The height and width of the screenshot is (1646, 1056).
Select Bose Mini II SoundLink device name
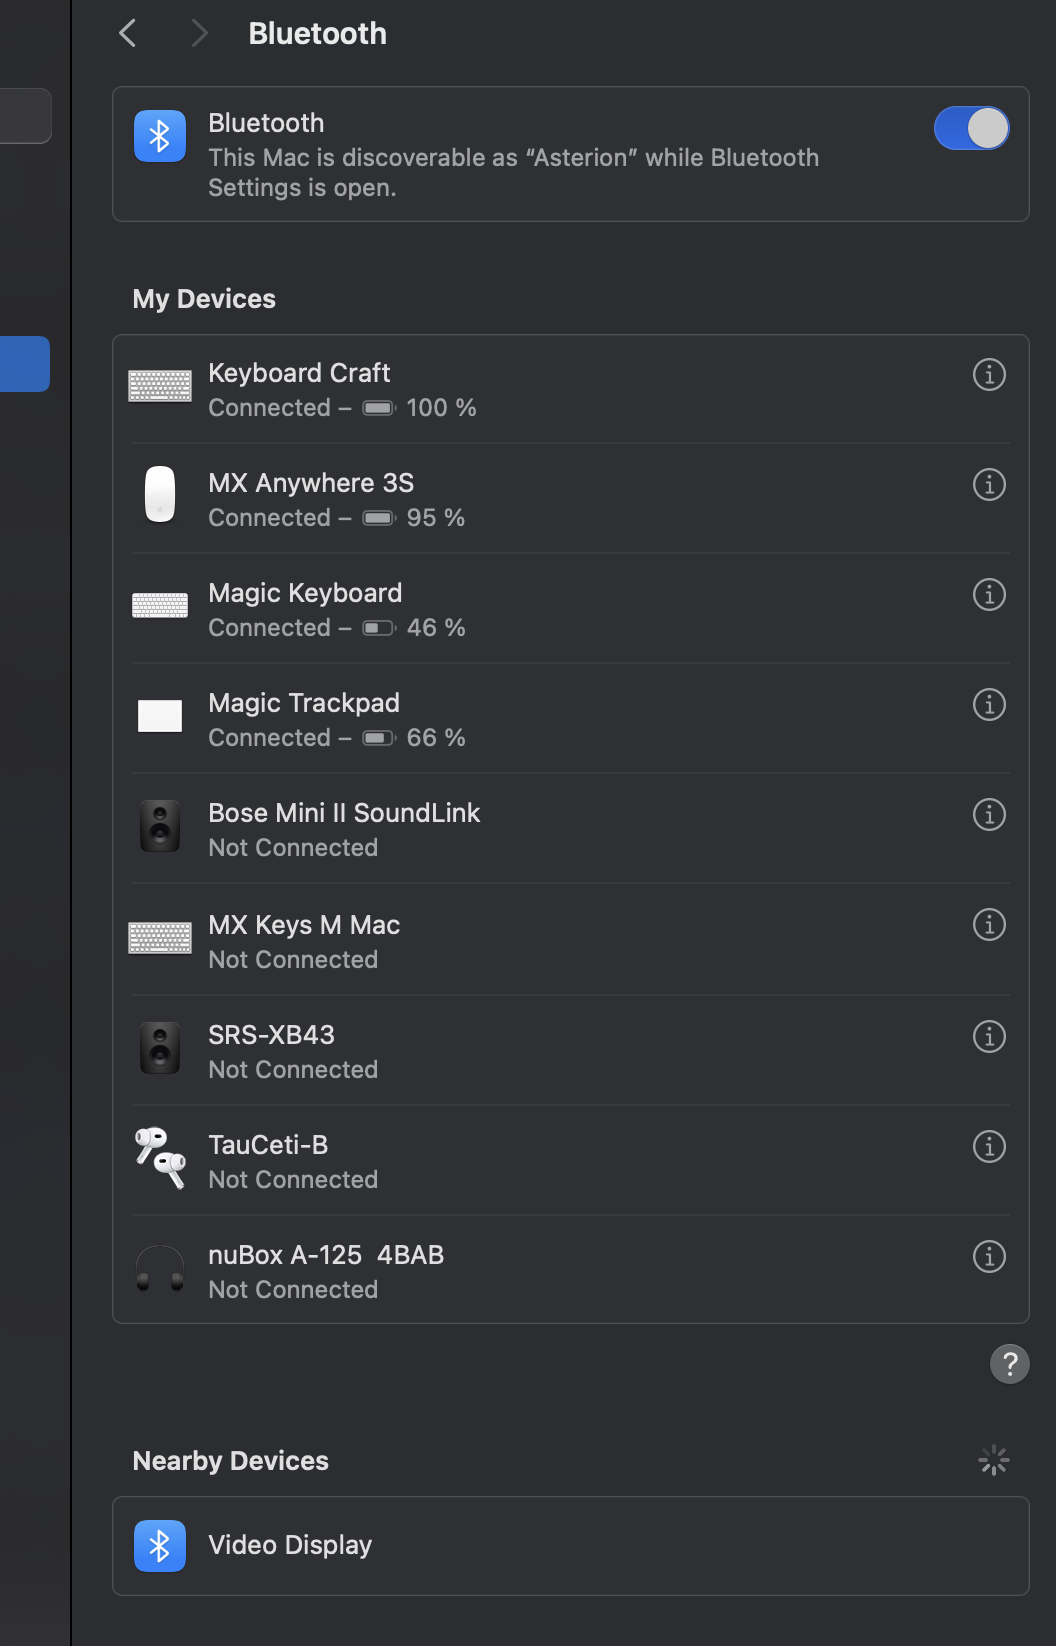tap(344, 813)
